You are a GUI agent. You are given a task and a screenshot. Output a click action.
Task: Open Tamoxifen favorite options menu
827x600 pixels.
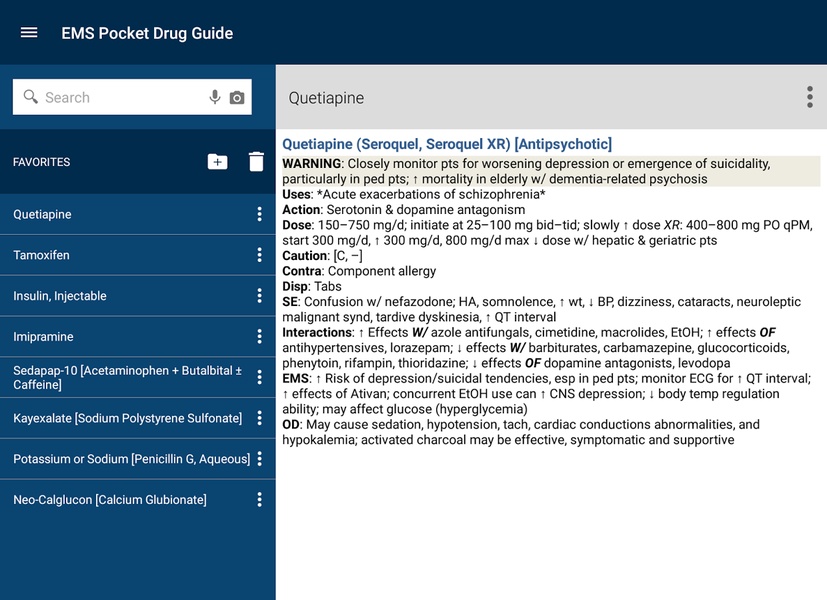tap(259, 255)
